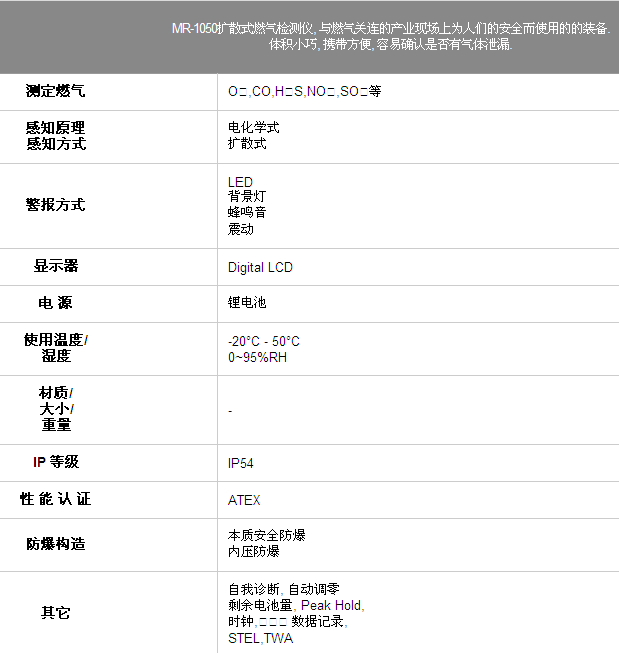Select the '扩散式' value

tap(247, 144)
